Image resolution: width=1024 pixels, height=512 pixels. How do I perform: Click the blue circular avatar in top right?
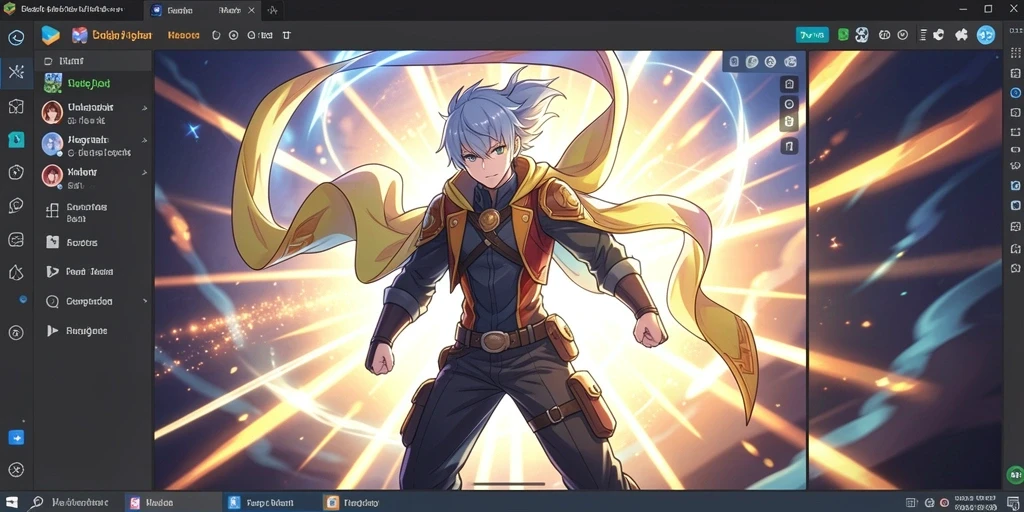click(x=985, y=35)
